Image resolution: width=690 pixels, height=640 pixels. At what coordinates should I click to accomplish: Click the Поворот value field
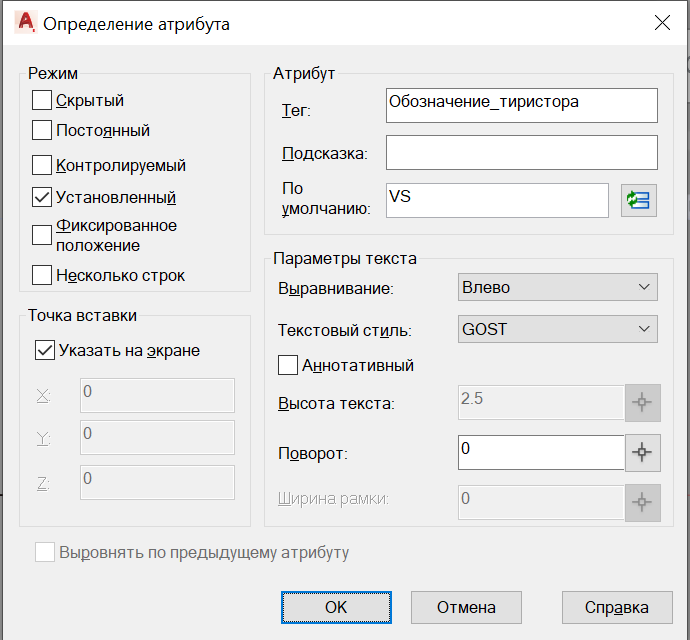[541, 452]
